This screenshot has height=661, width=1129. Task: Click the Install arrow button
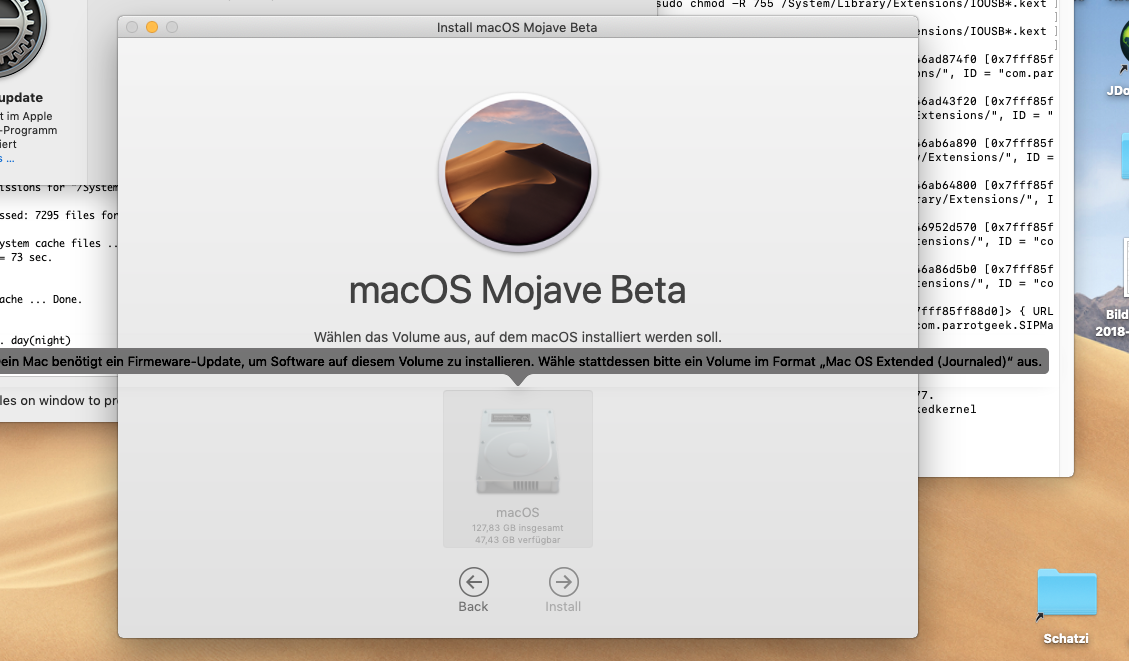pos(563,582)
